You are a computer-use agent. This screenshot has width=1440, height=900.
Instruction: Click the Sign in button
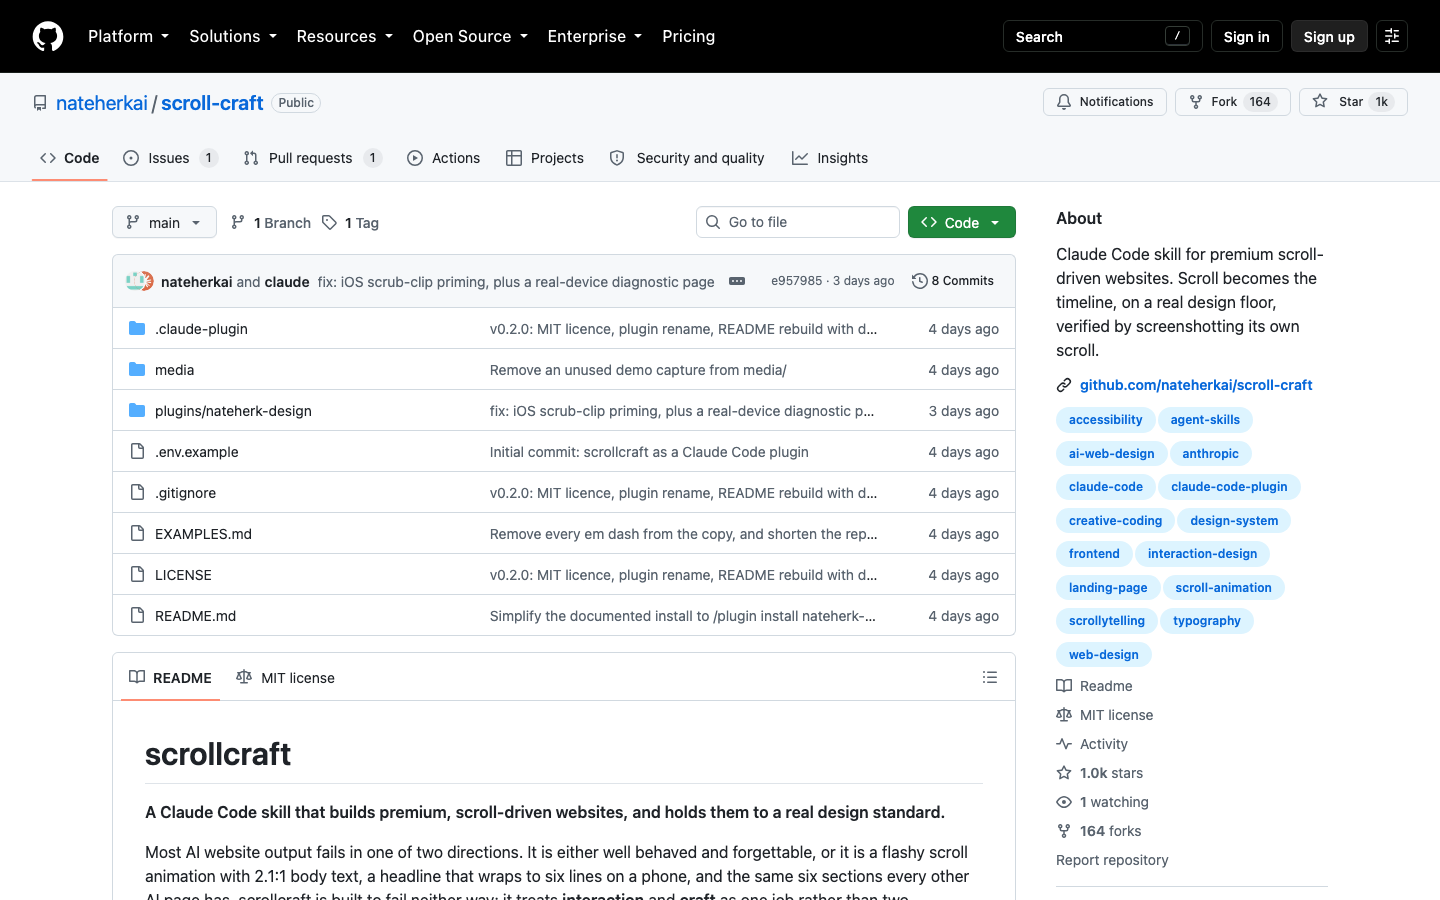point(1246,36)
